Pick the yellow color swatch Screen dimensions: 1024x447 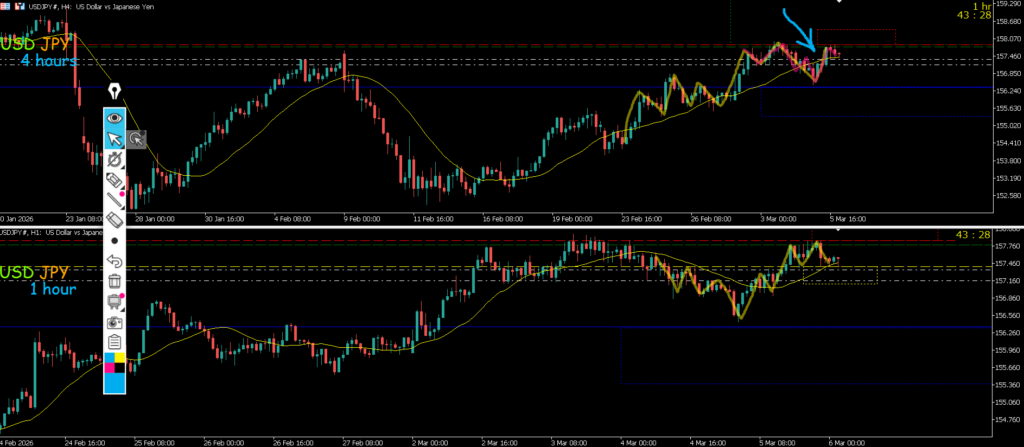pyautogui.click(x=120, y=357)
